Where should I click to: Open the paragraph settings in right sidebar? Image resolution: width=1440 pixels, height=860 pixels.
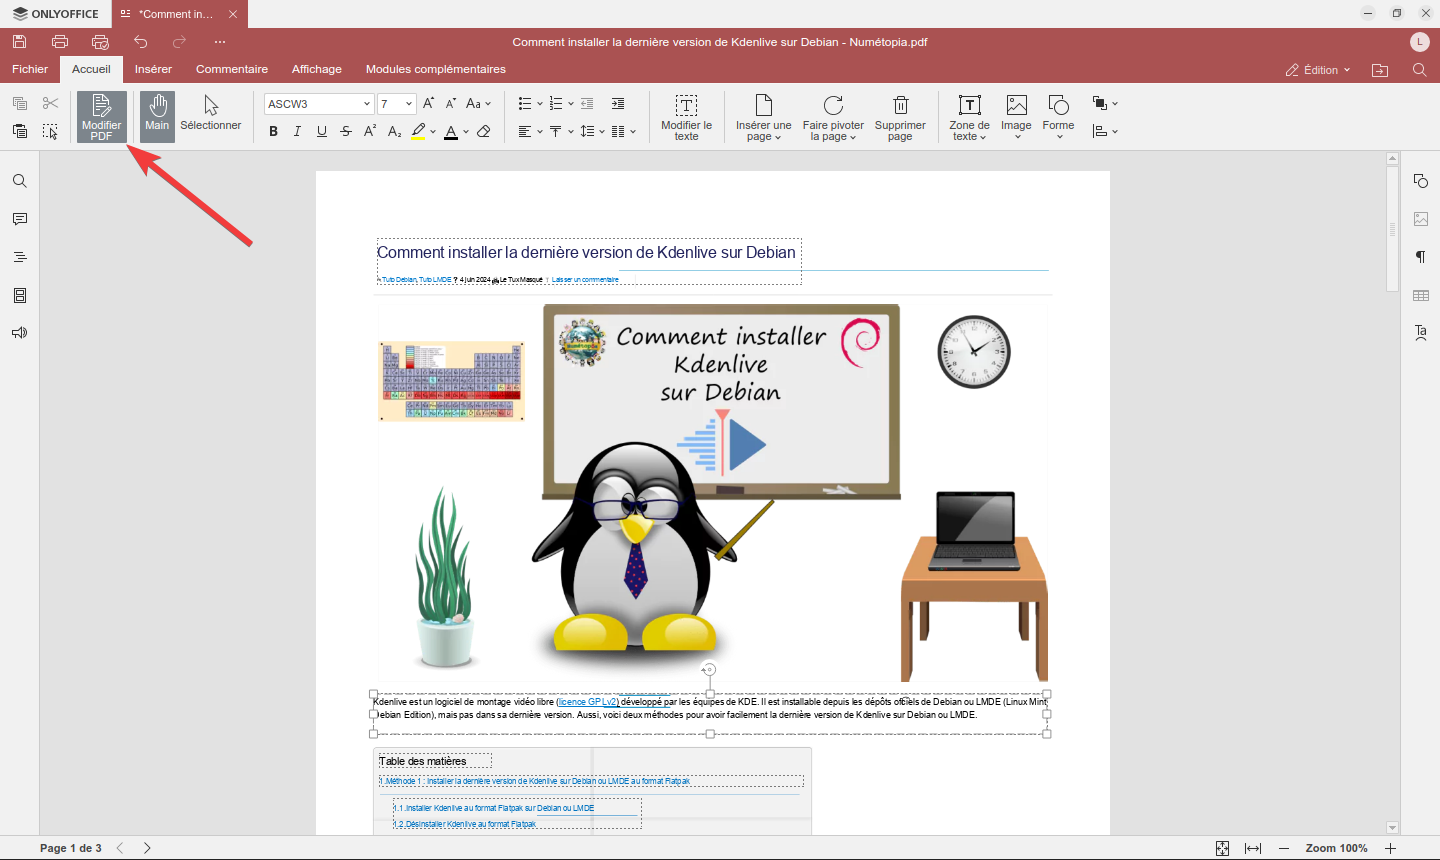[1421, 257]
